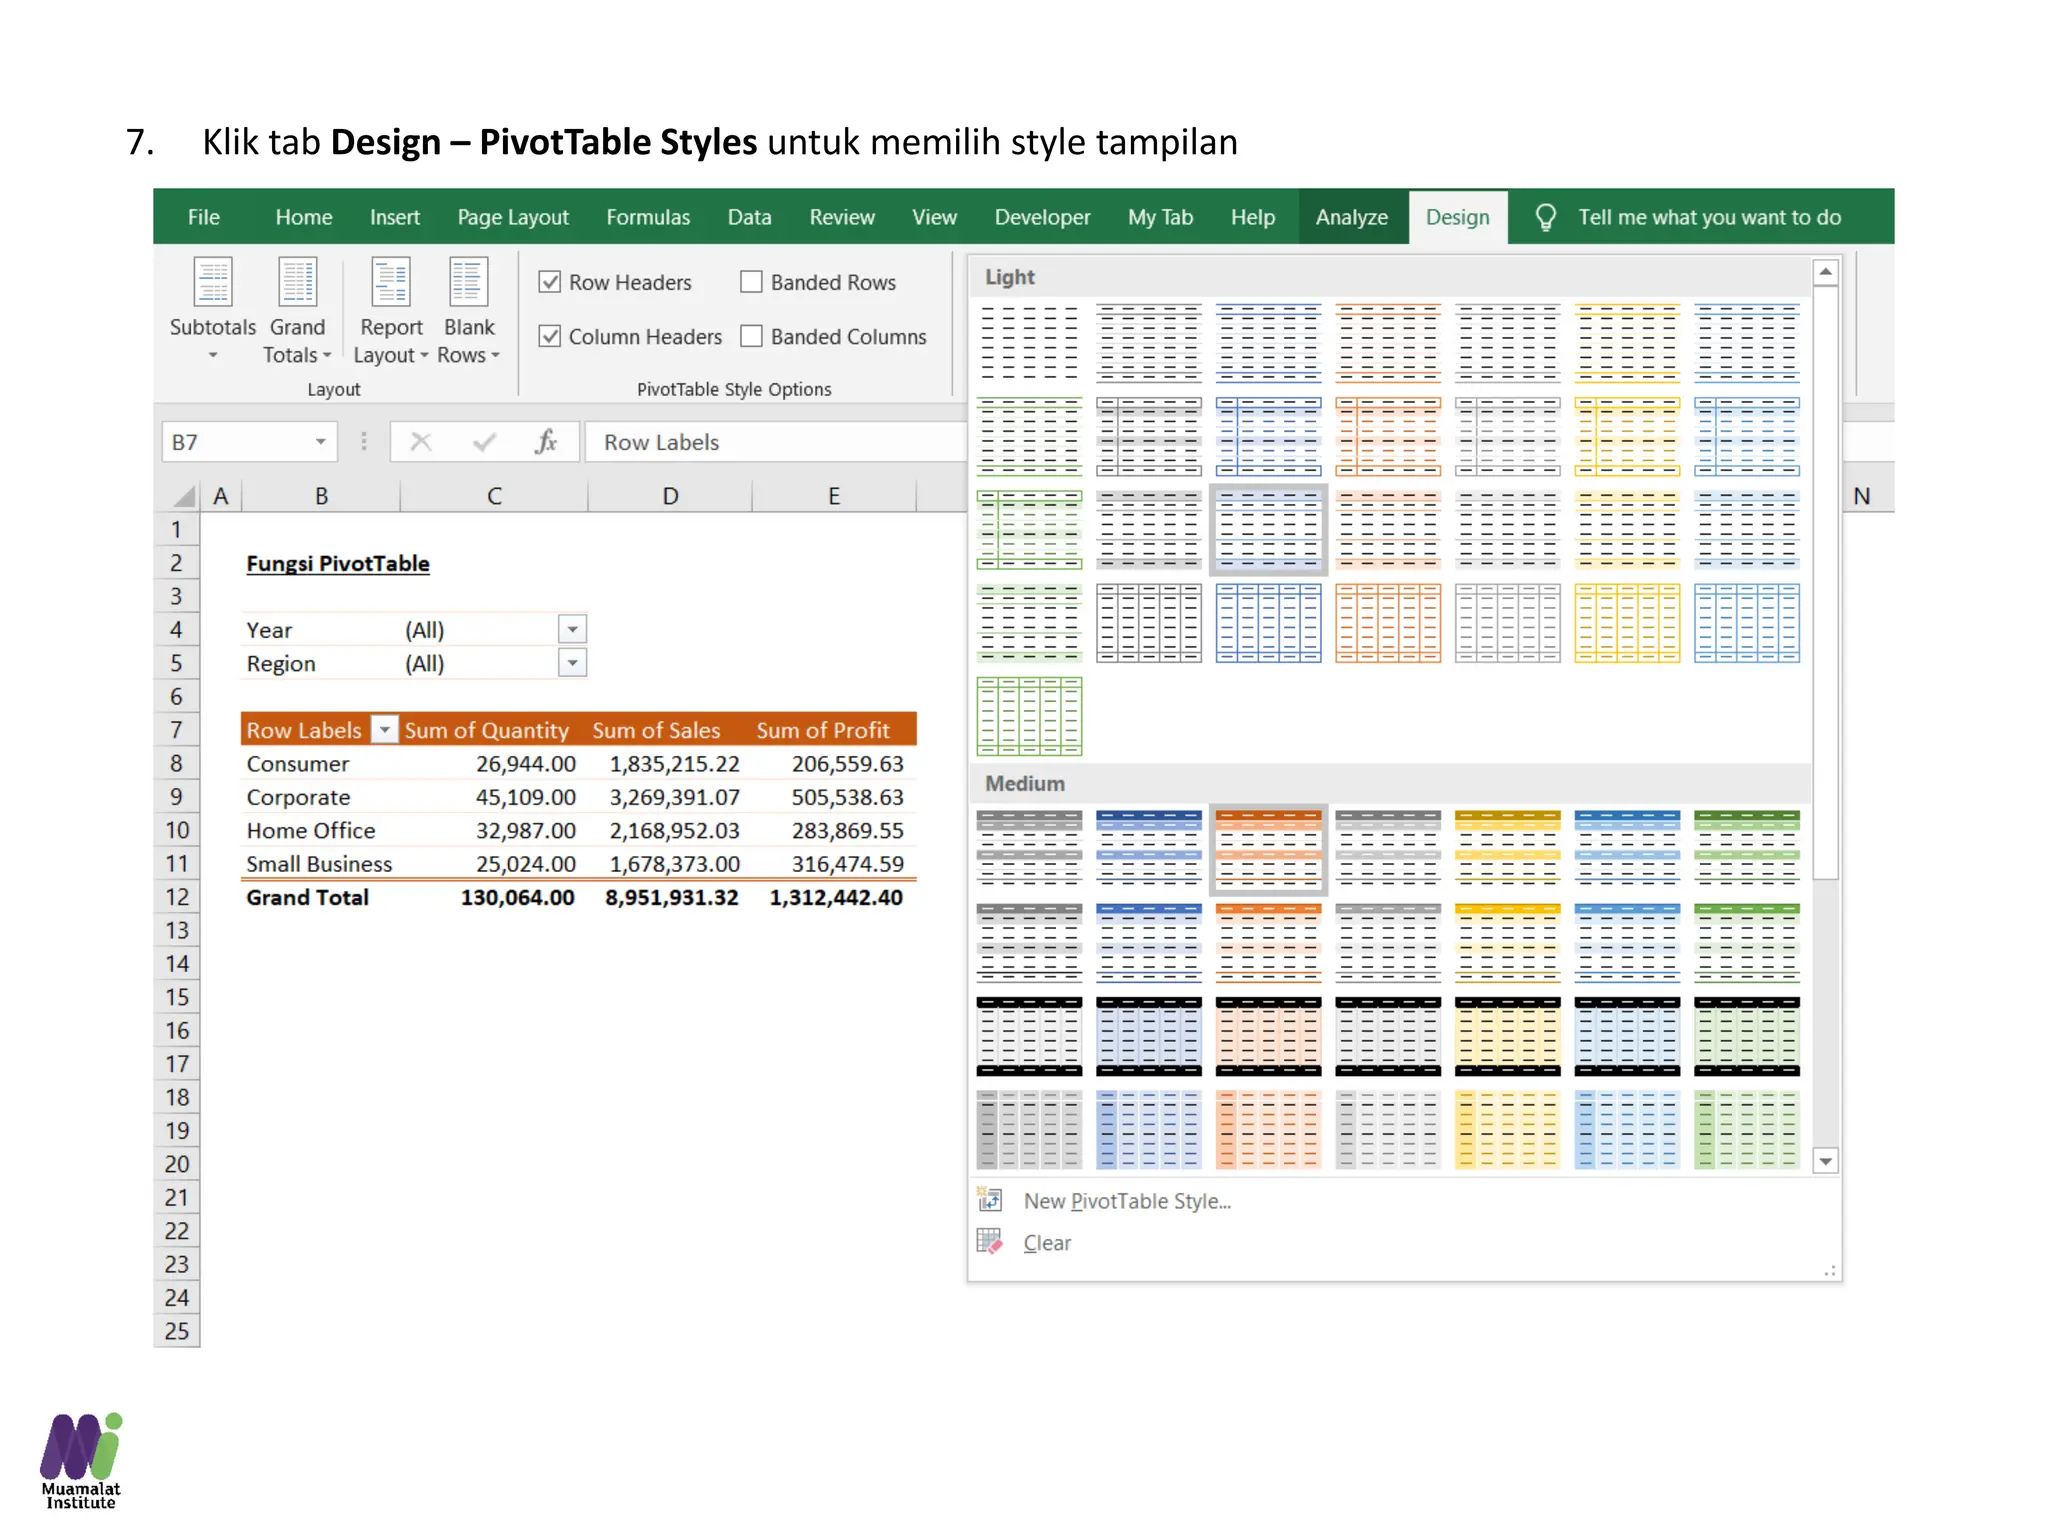Viewport: 2048px width, 1536px height.
Task: Click the Consumer row label cell
Action: click(320, 764)
